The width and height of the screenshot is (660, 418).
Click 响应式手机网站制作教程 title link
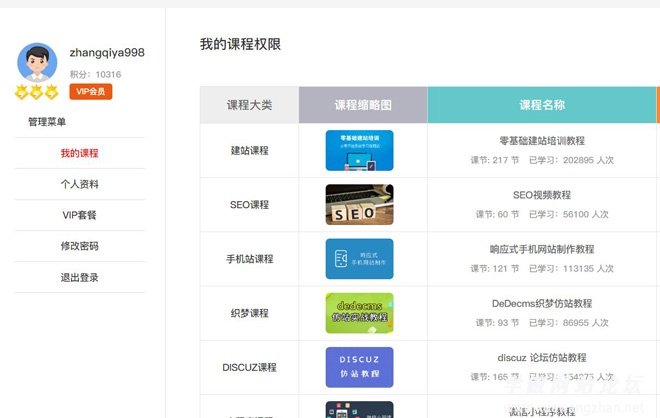[541, 249]
